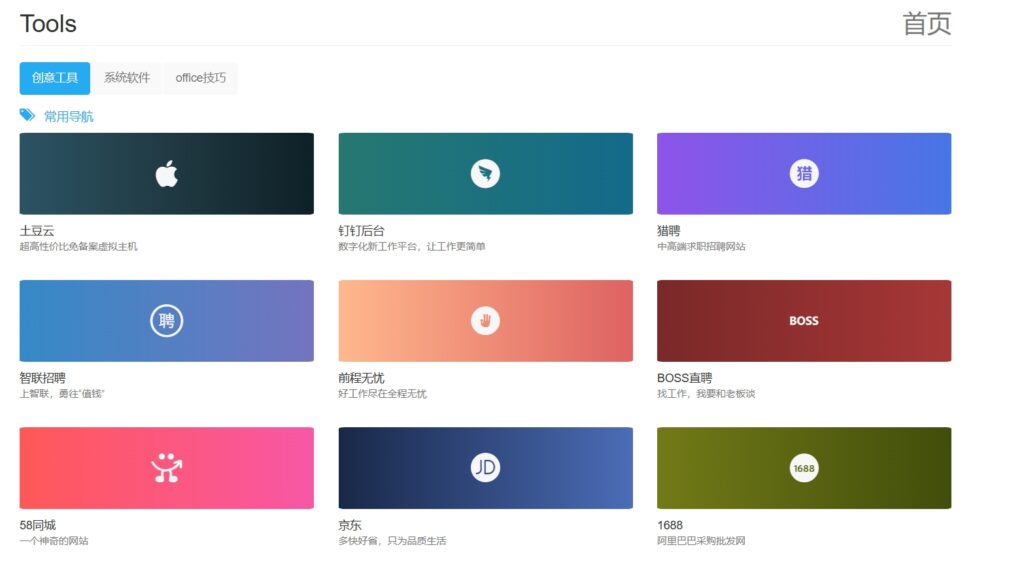Click the hand icon on 前程无忧 card
Image resolution: width=1024 pixels, height=562 pixels.
coord(485,320)
